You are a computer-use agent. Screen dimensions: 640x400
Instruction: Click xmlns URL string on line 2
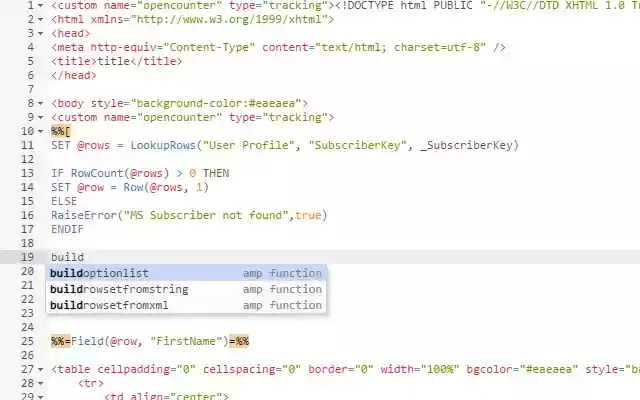coord(229,19)
